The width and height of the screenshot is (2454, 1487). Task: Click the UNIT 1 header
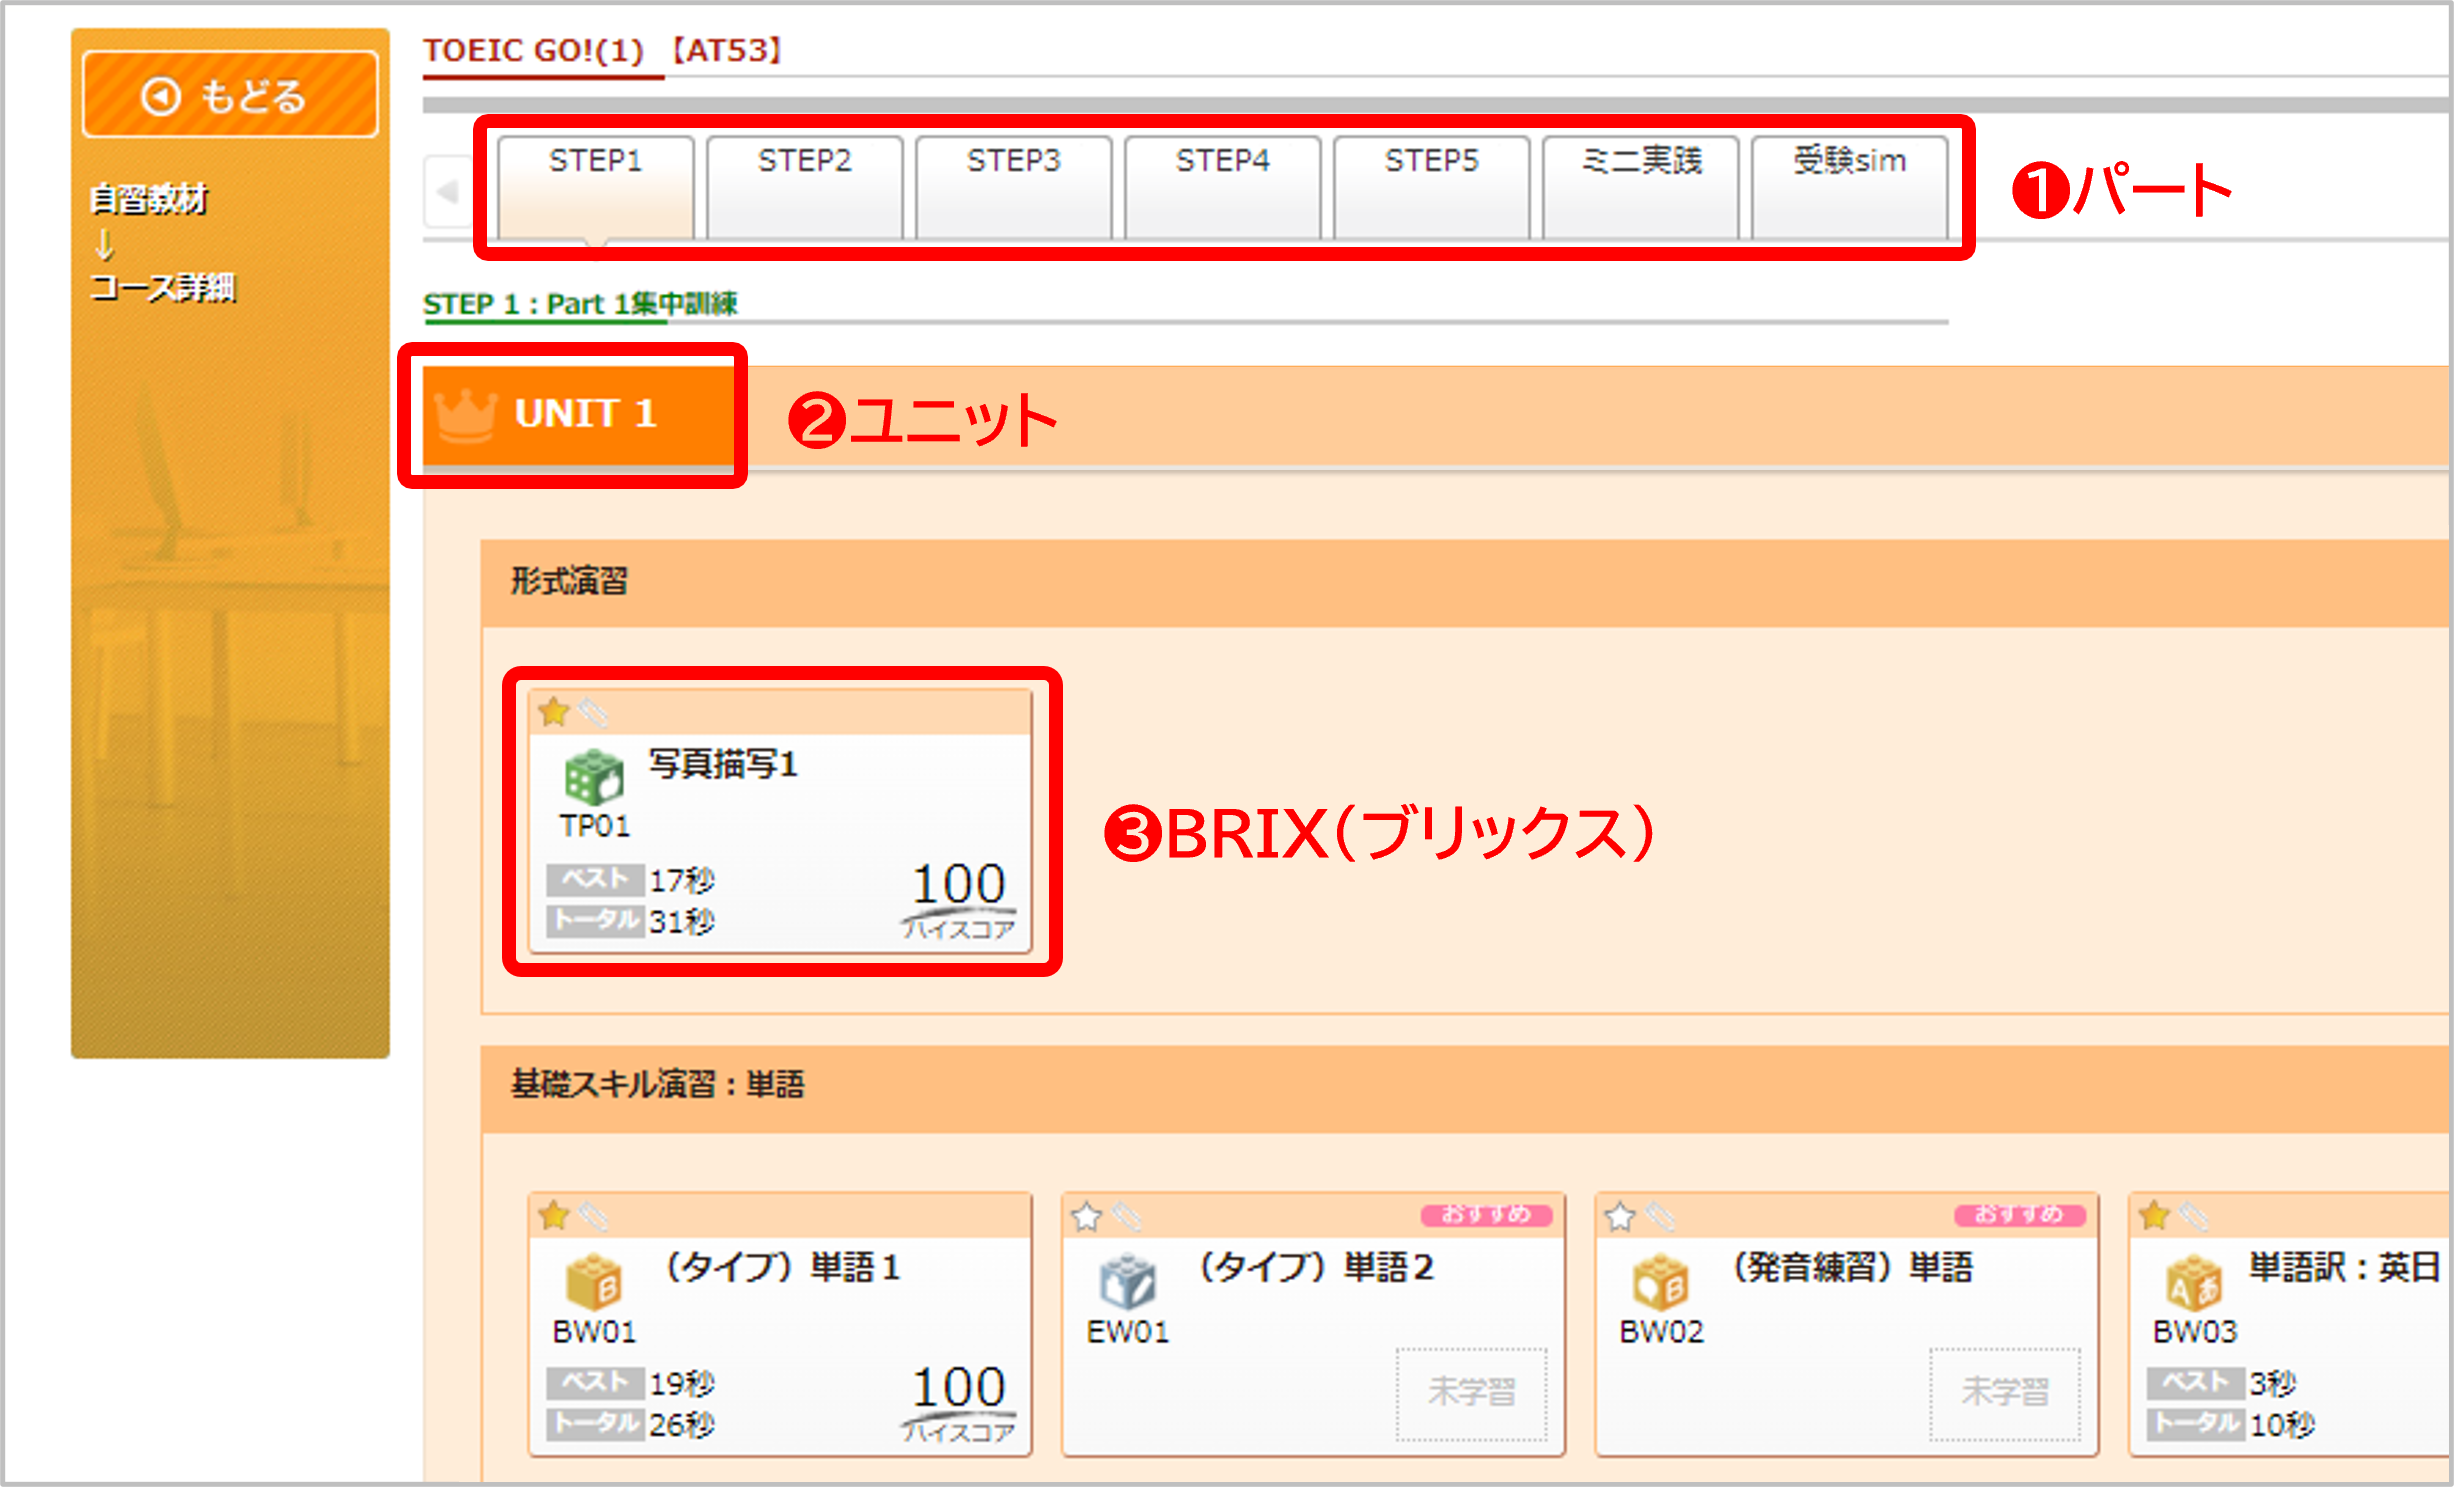(x=578, y=414)
